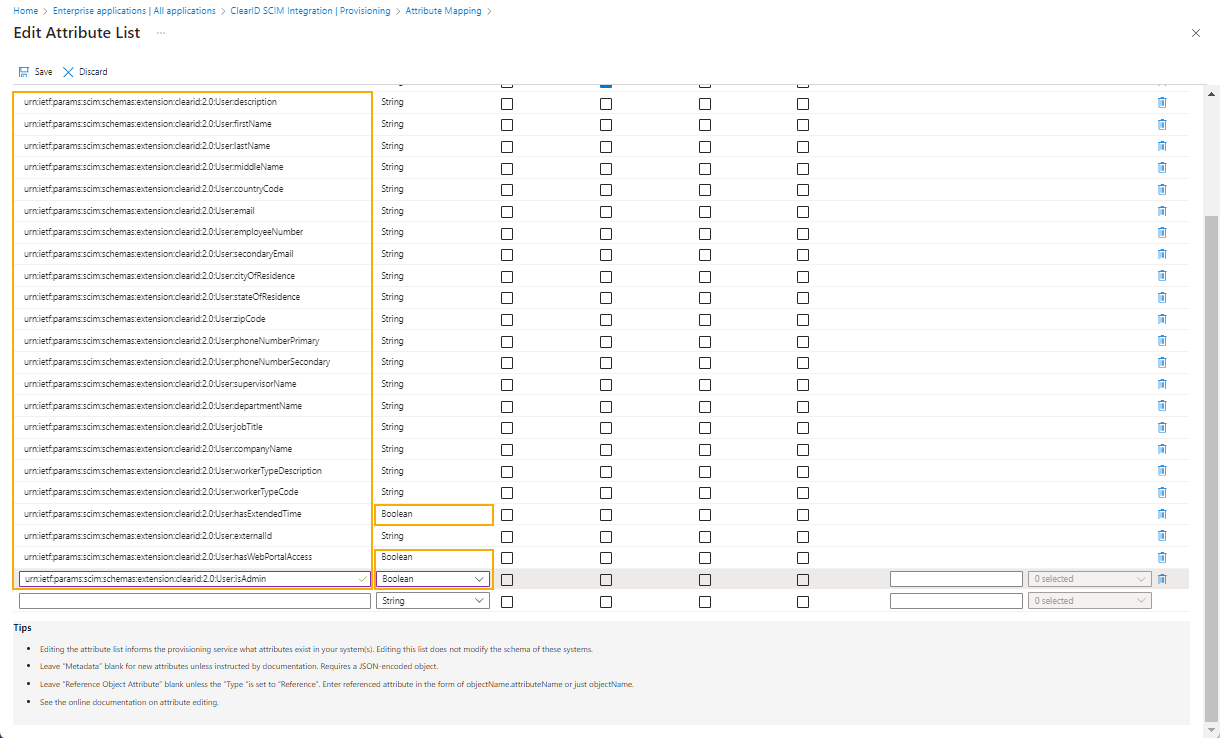
Task: Discard the attribute list changes
Action: click(85, 71)
